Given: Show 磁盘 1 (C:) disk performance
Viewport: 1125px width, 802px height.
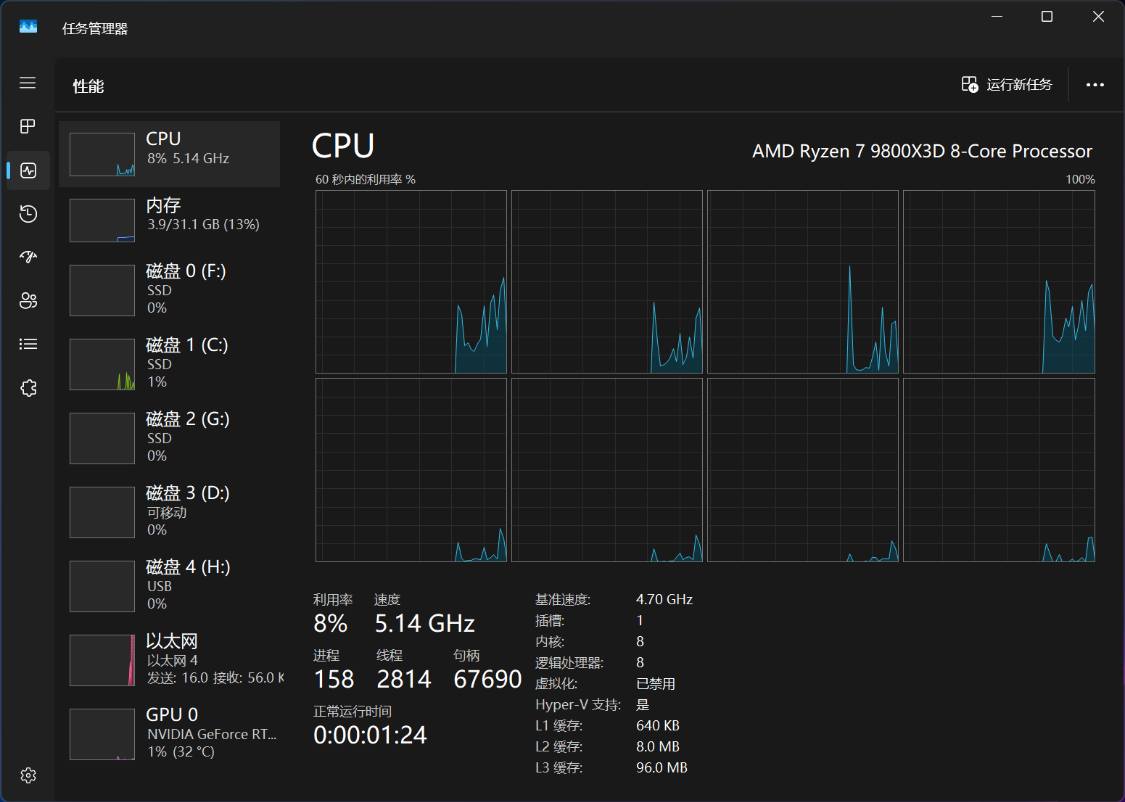Looking at the screenshot, I should click(x=169, y=364).
